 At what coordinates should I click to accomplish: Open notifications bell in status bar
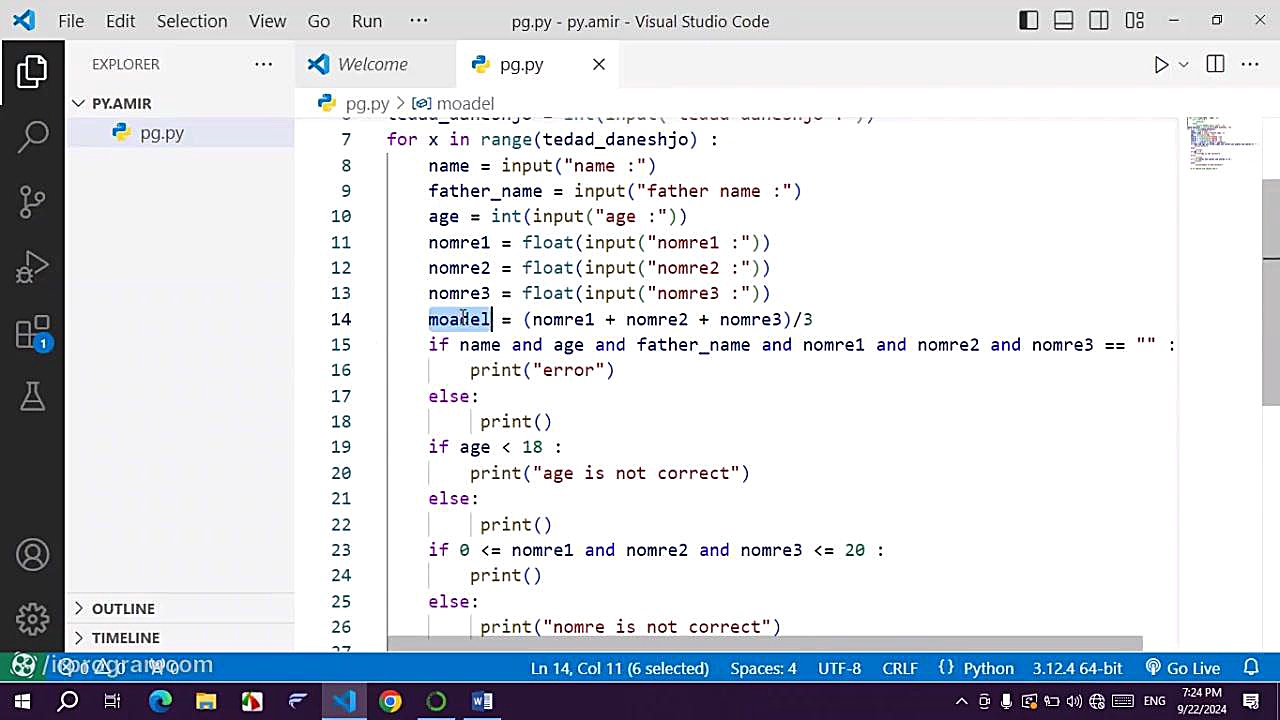pos(1251,668)
